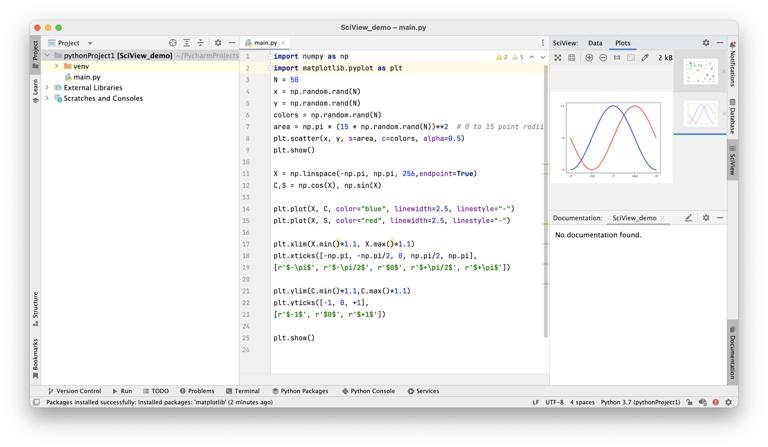This screenshot has height=447, width=768.
Task: Open Problems tool window
Action: pos(197,391)
